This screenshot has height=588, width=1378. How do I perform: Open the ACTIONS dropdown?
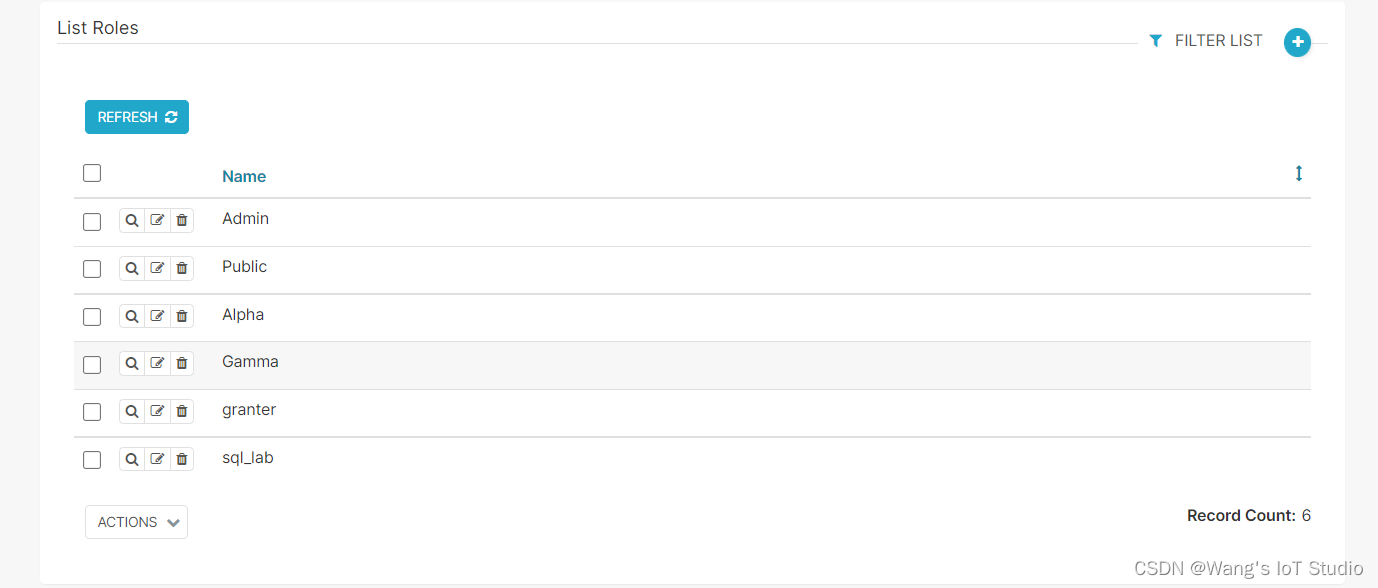pyautogui.click(x=136, y=521)
